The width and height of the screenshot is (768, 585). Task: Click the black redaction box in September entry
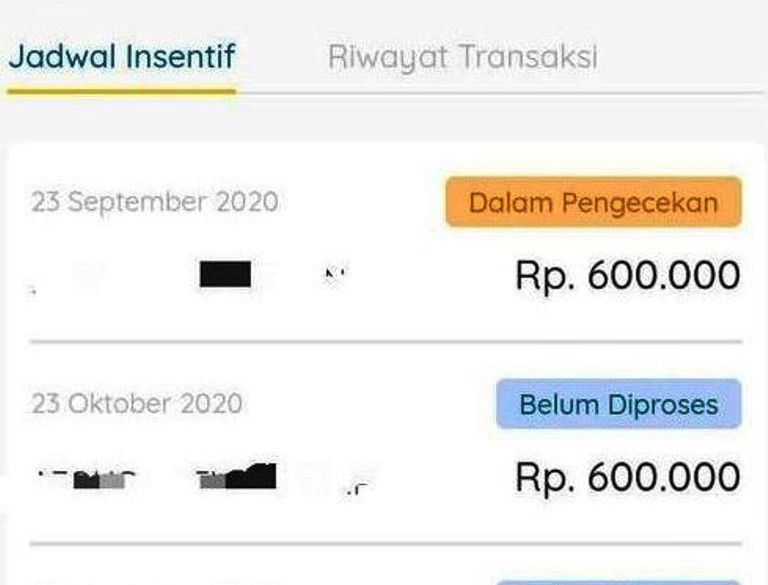click(225, 274)
